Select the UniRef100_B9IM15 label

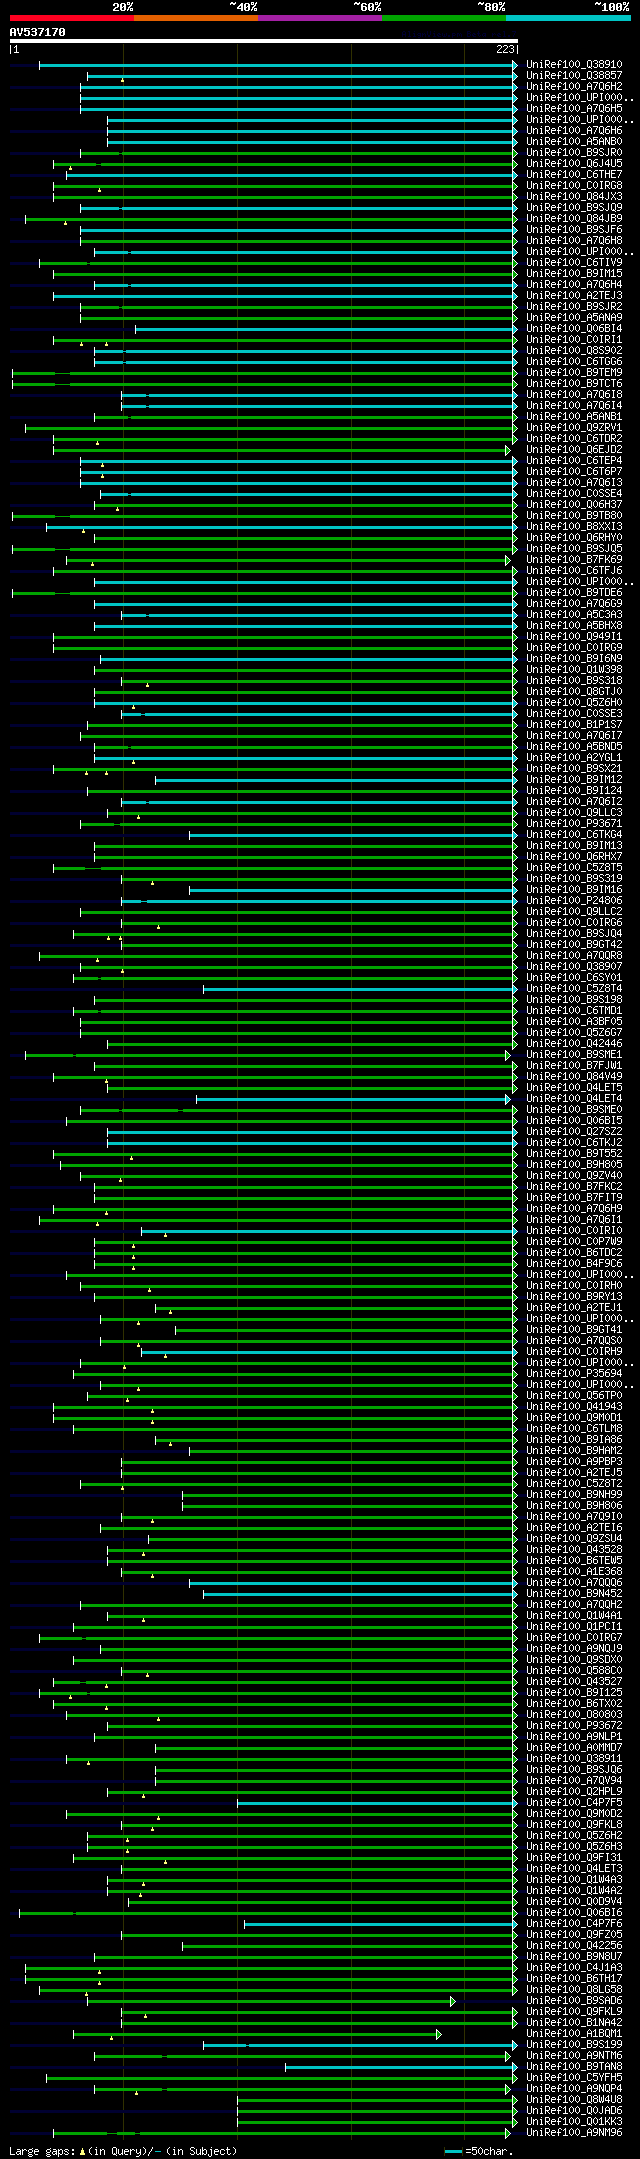tap(574, 274)
